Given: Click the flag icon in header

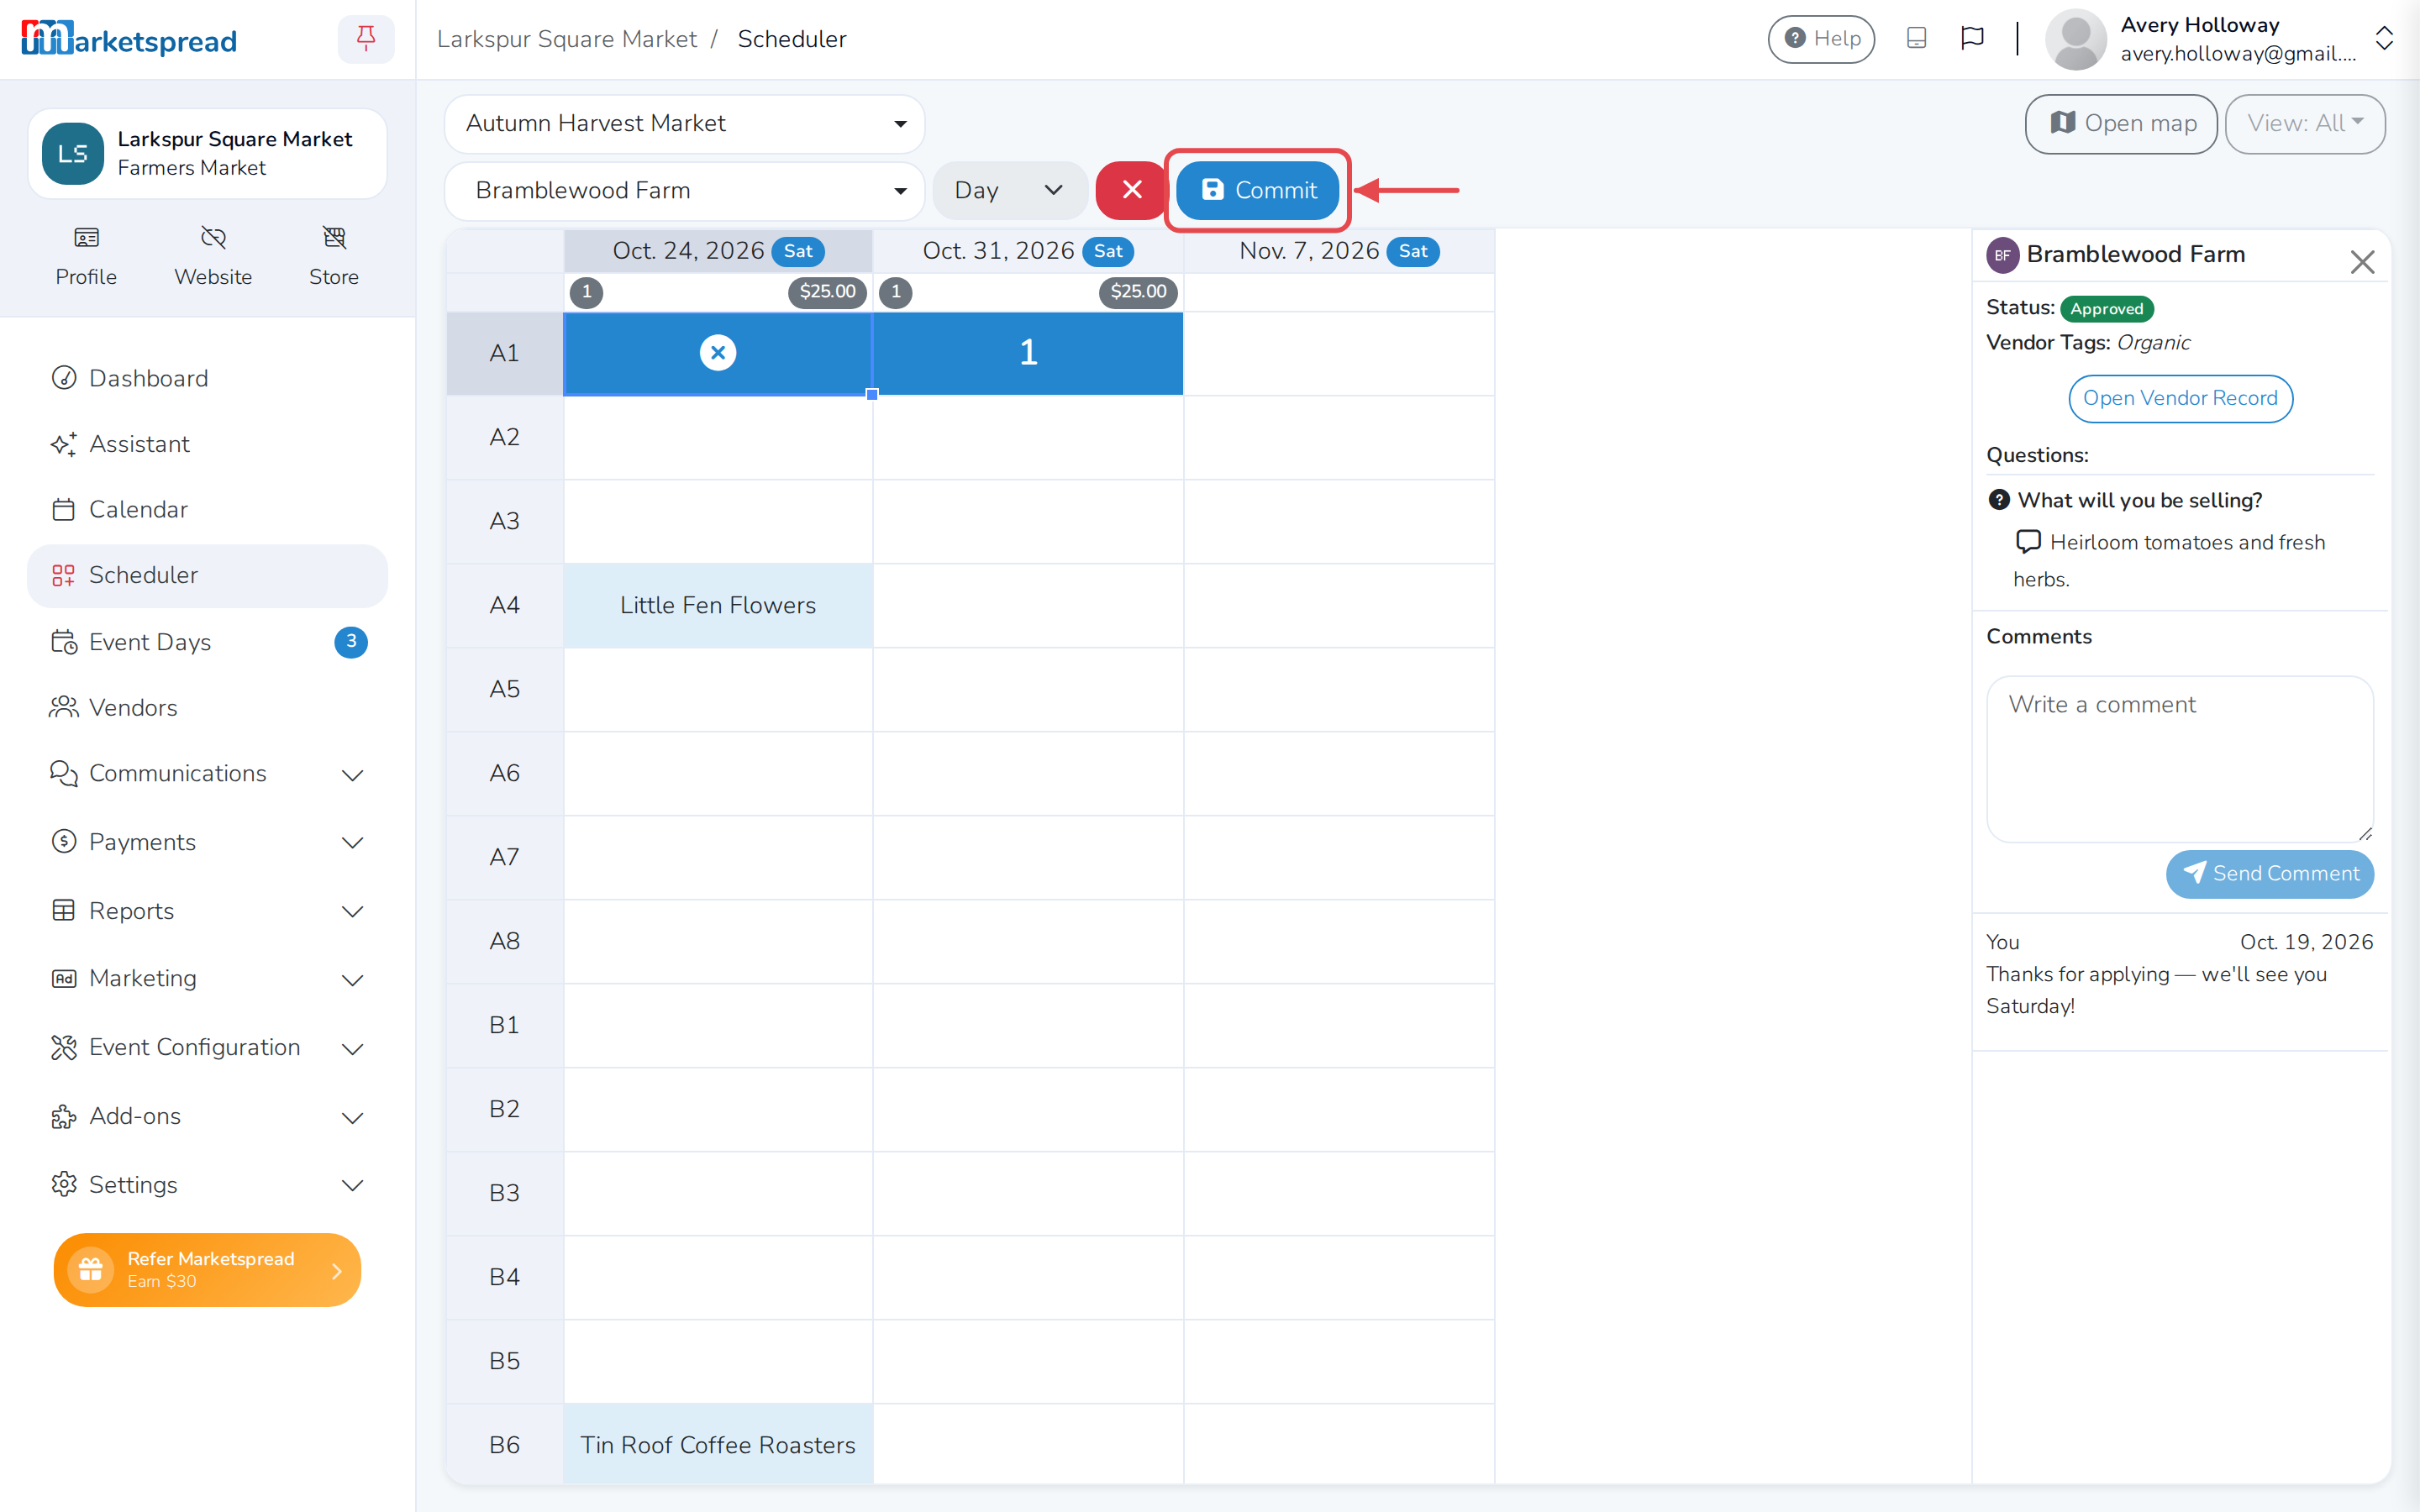Looking at the screenshot, I should point(1972,39).
